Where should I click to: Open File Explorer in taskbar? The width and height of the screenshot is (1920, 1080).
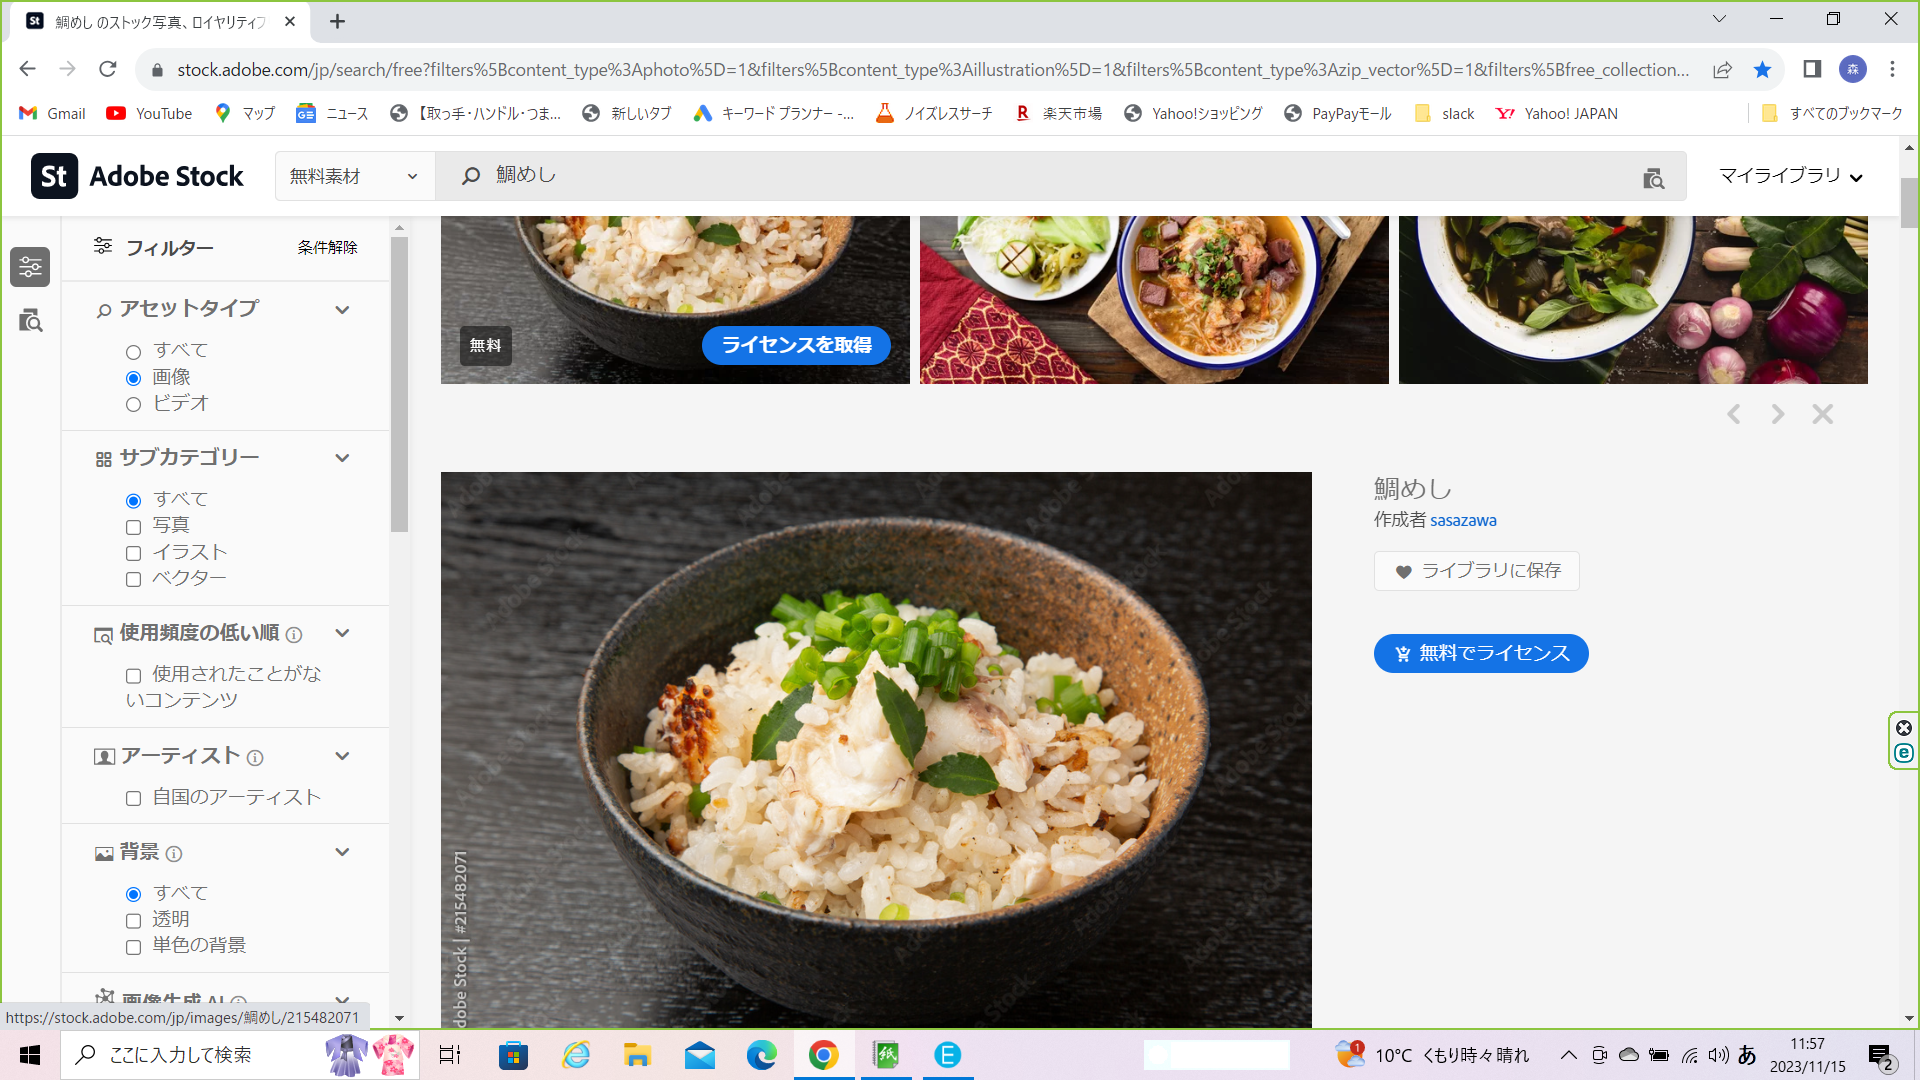click(x=637, y=1055)
